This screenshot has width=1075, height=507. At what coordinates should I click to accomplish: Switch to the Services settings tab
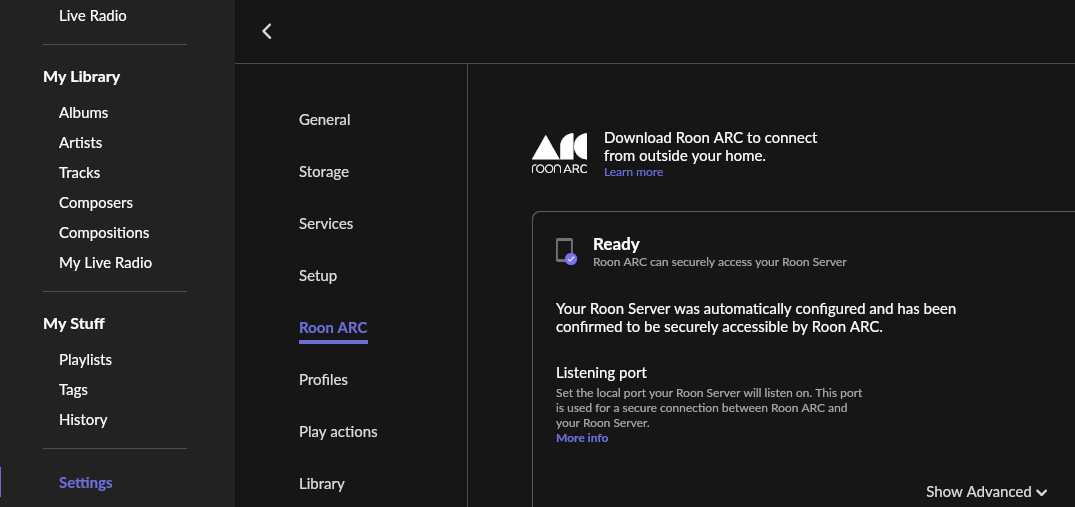(326, 224)
